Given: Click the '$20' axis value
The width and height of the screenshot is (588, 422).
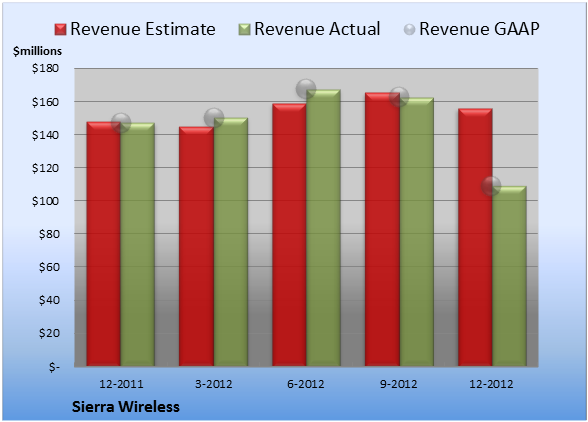Looking at the screenshot, I should tap(49, 333).
